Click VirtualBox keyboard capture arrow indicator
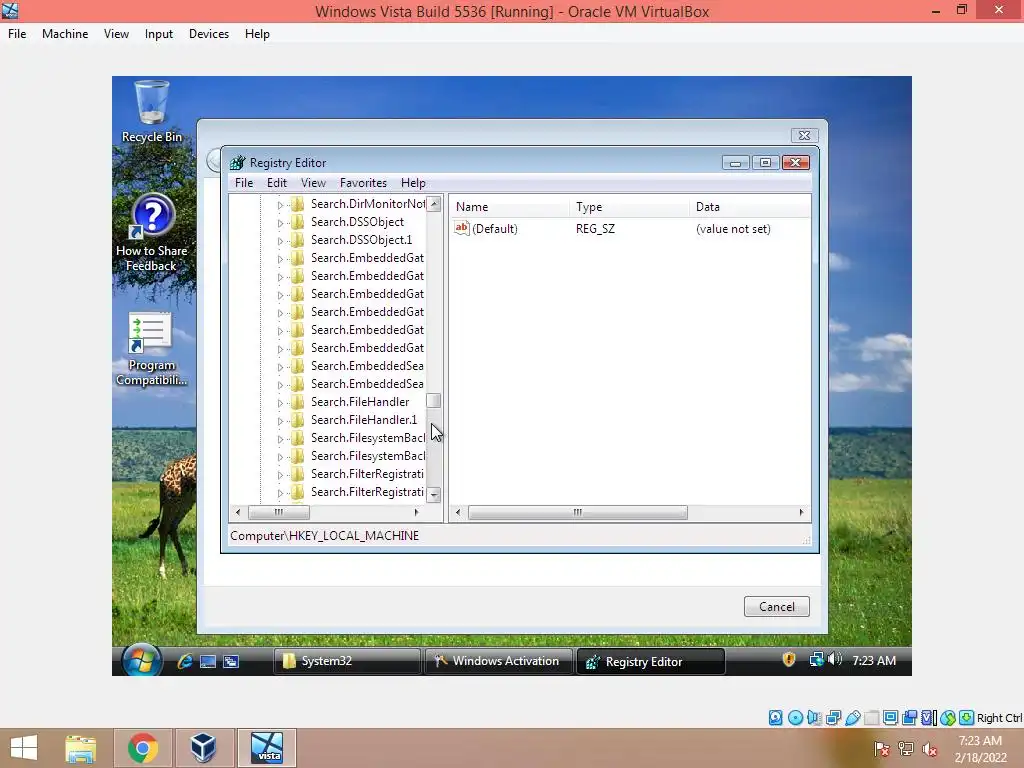 pyautogui.click(x=967, y=718)
